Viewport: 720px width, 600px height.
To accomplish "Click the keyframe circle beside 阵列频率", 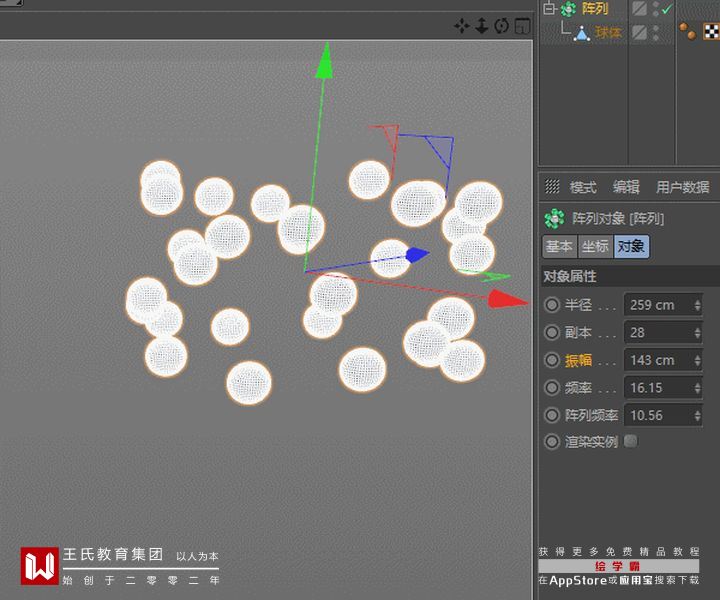I will point(551,415).
